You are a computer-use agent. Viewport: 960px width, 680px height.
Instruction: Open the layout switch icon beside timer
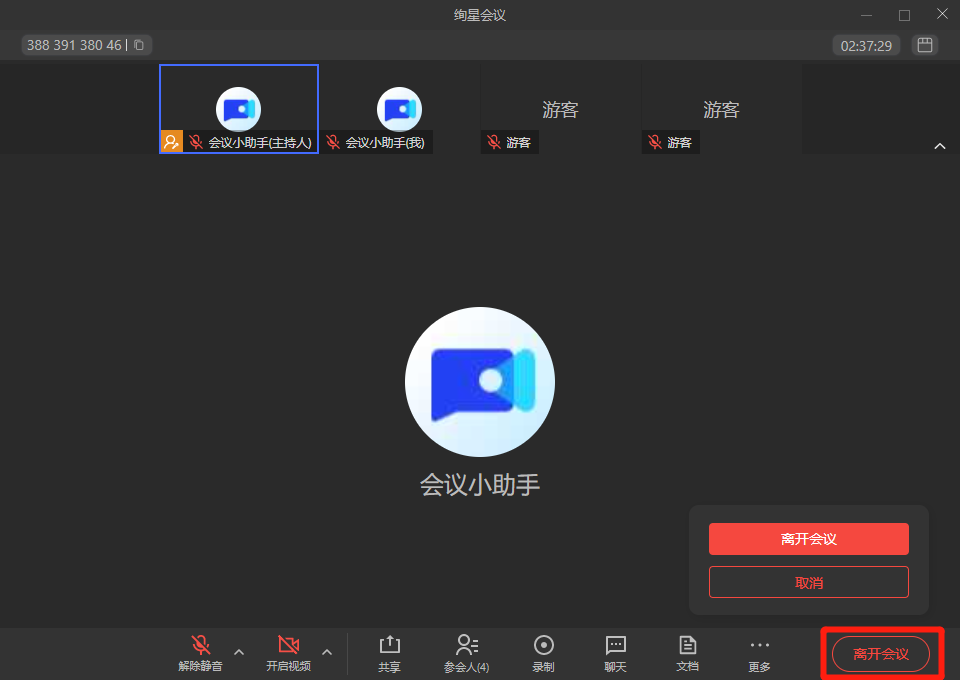924,45
